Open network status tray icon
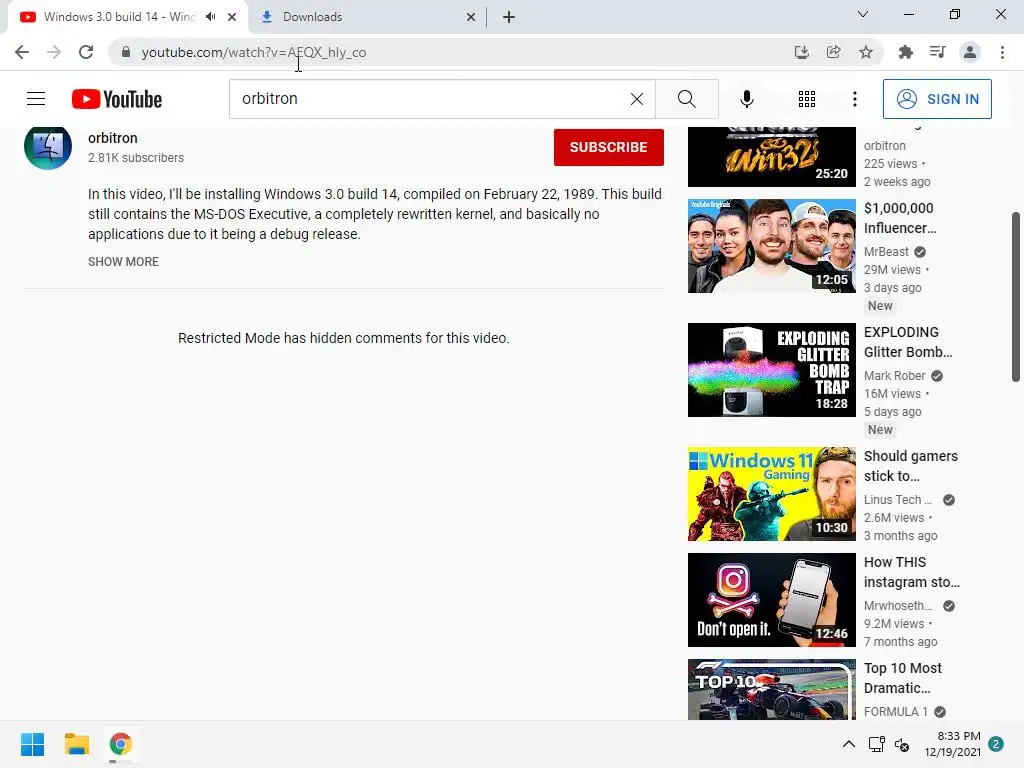The width and height of the screenshot is (1024, 768). click(876, 744)
